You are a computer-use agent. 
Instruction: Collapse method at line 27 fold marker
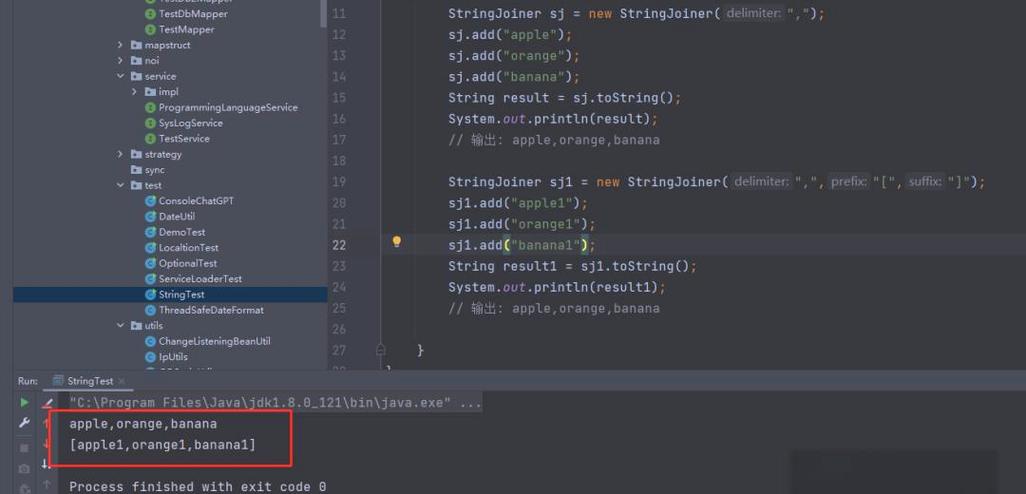[381, 351]
